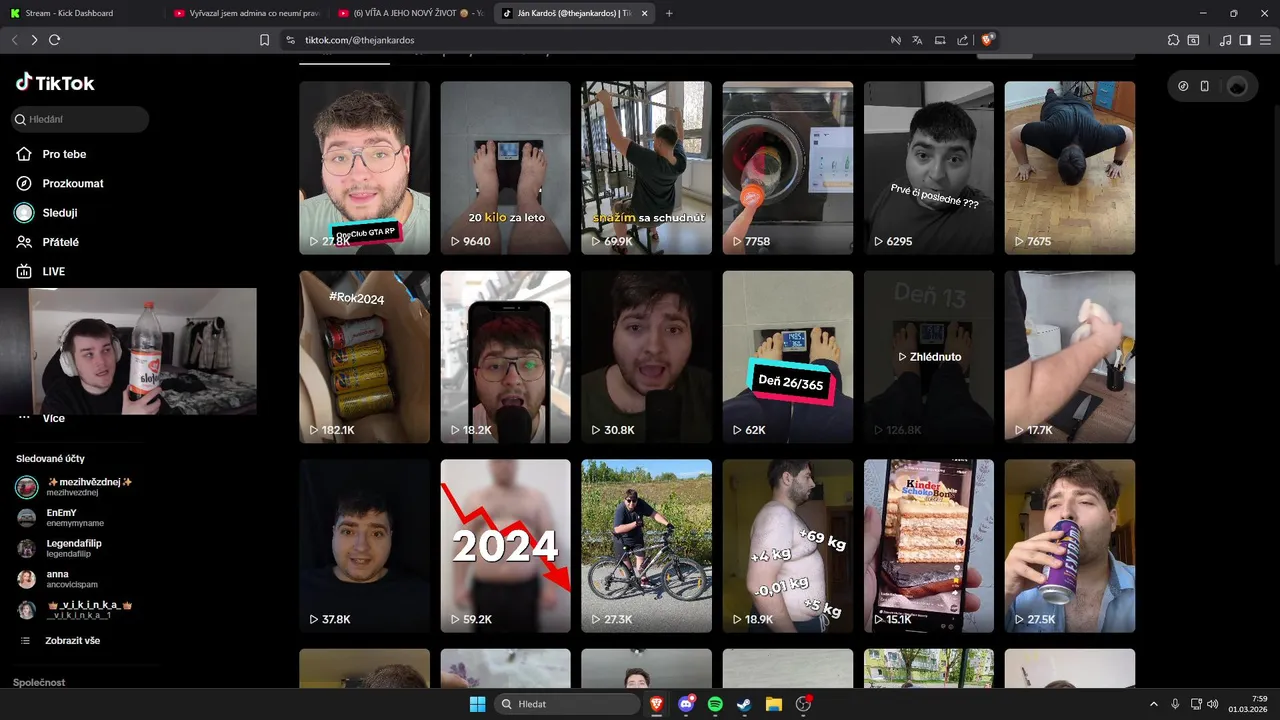Screen dimensions: 1280x720
Task: Open File Explorer from the taskbar
Action: [773, 704]
